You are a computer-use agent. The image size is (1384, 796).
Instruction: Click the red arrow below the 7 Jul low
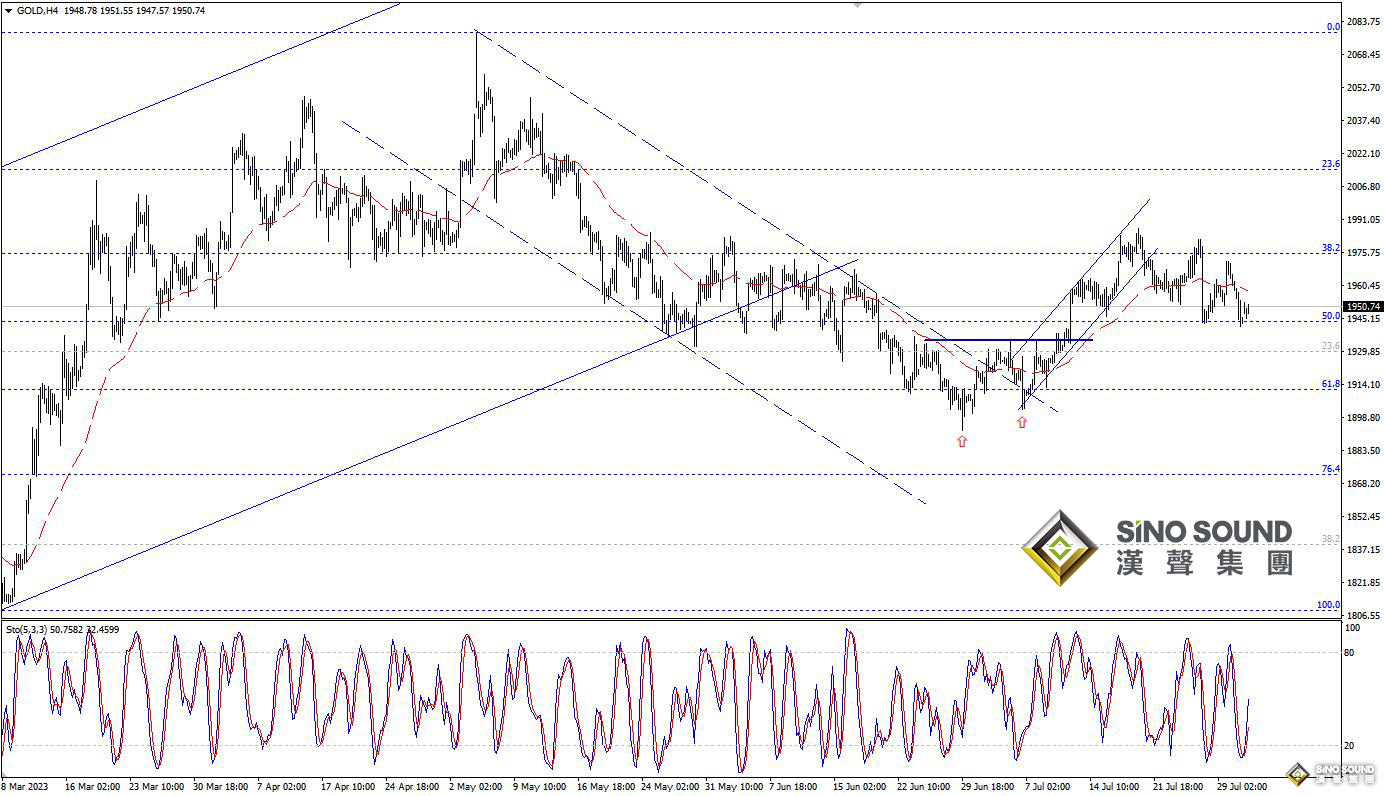pos(1021,422)
